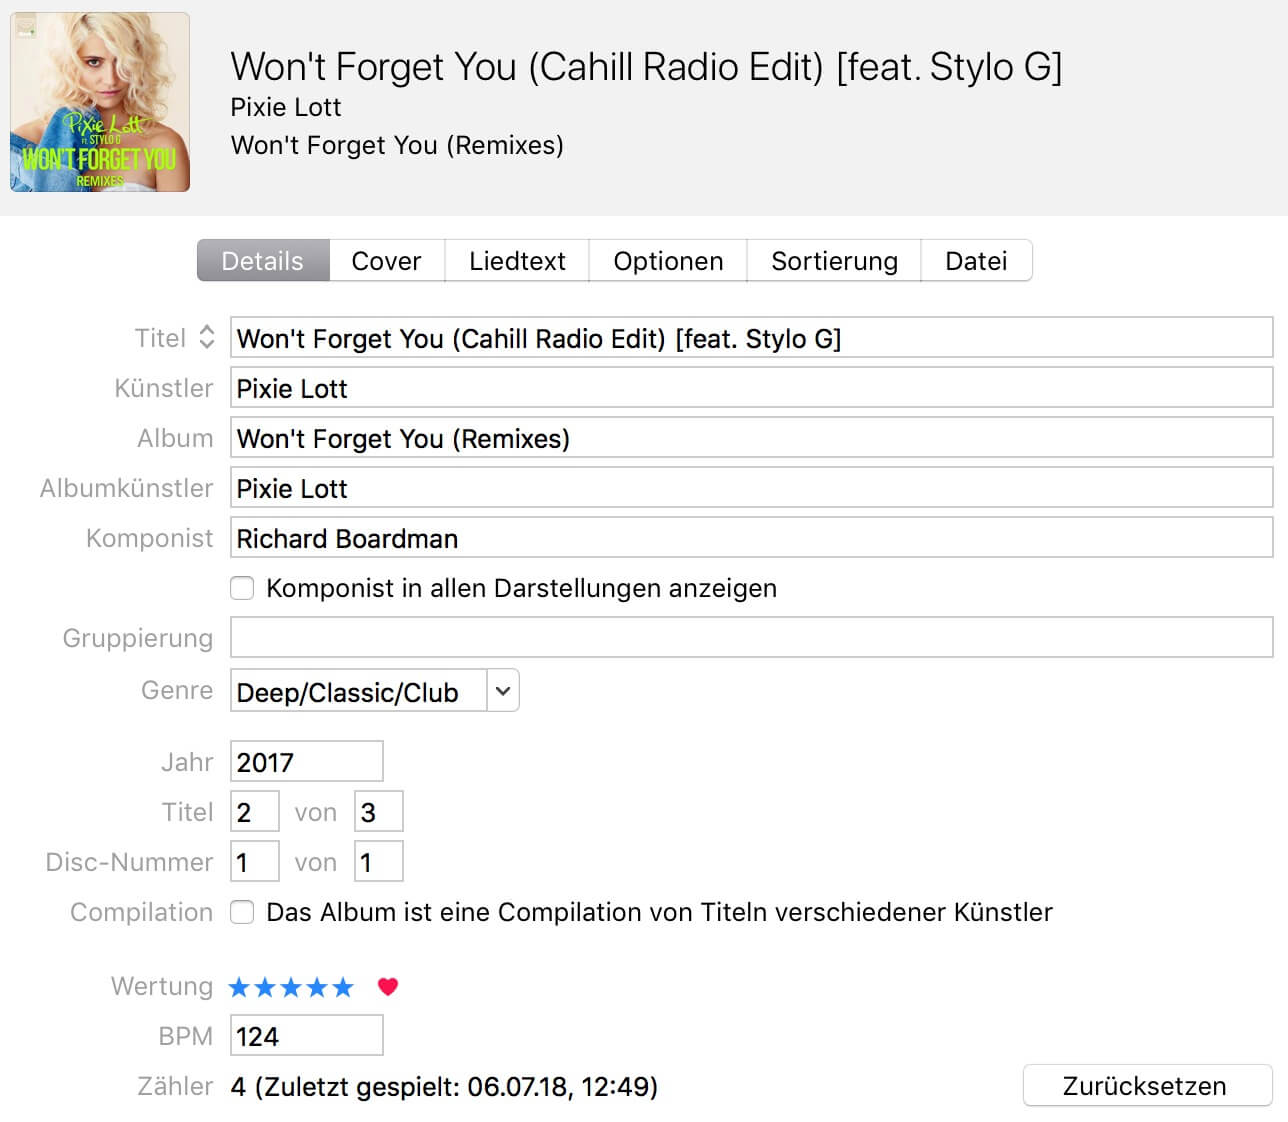Click the Disc-Nummer total field after von
The width and height of the screenshot is (1288, 1122).
[379, 862]
